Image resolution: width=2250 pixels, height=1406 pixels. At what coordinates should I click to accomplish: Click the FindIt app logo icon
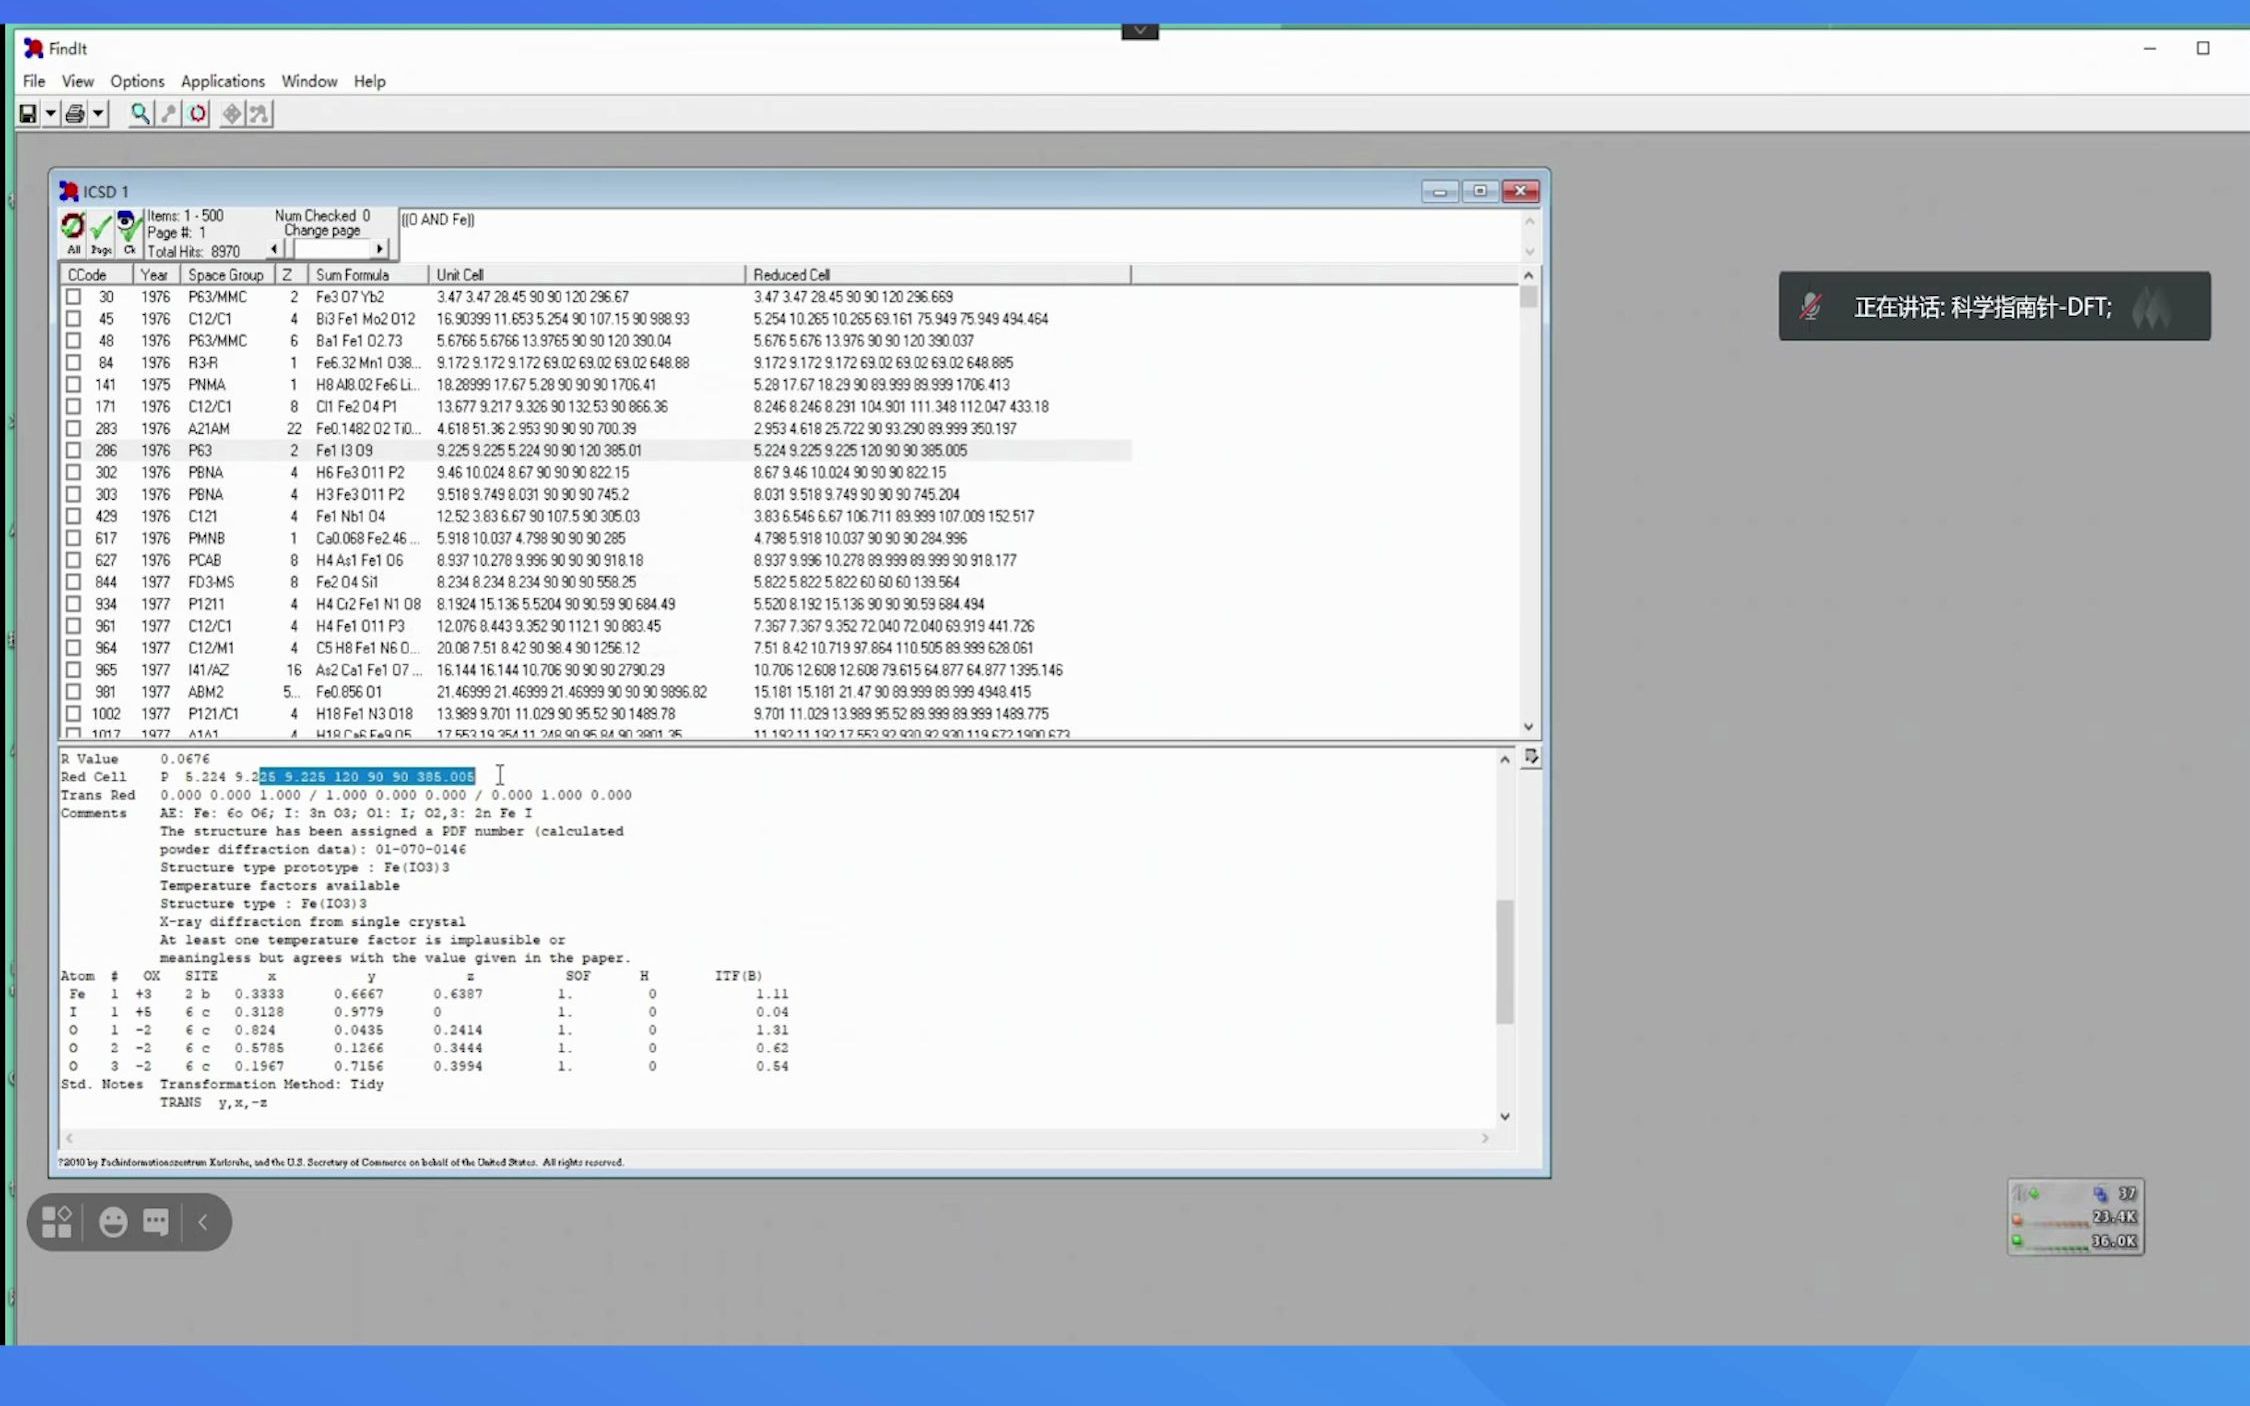click(x=33, y=48)
